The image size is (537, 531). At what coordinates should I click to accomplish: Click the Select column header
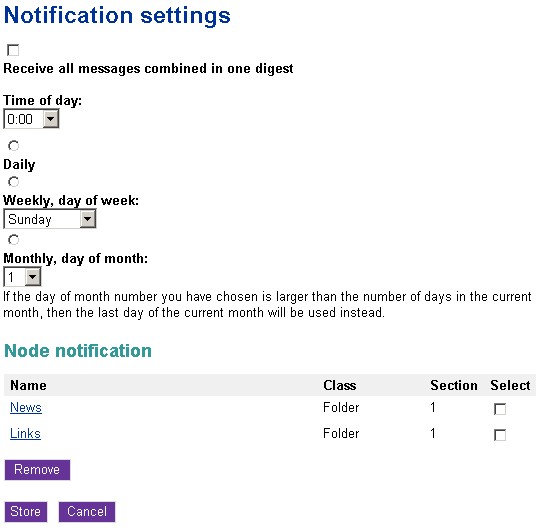click(510, 385)
